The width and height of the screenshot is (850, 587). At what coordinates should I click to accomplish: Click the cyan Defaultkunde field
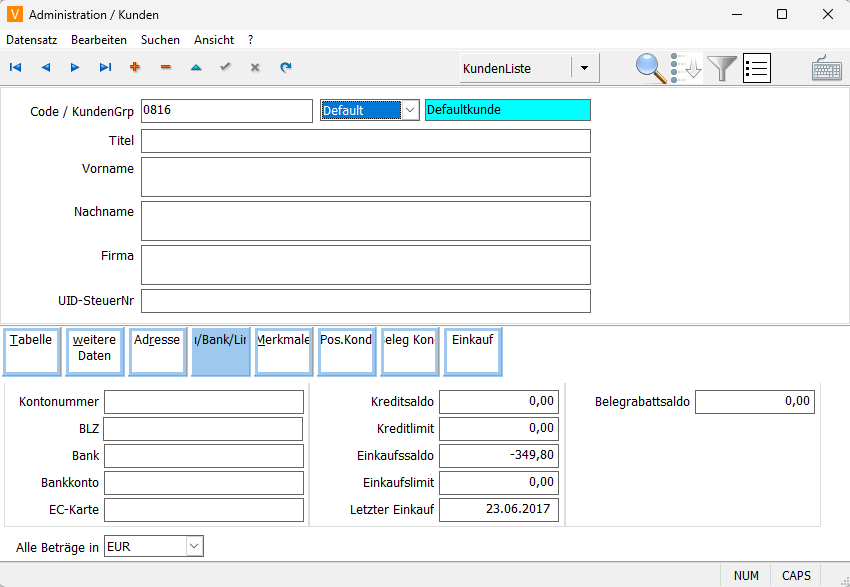click(507, 110)
